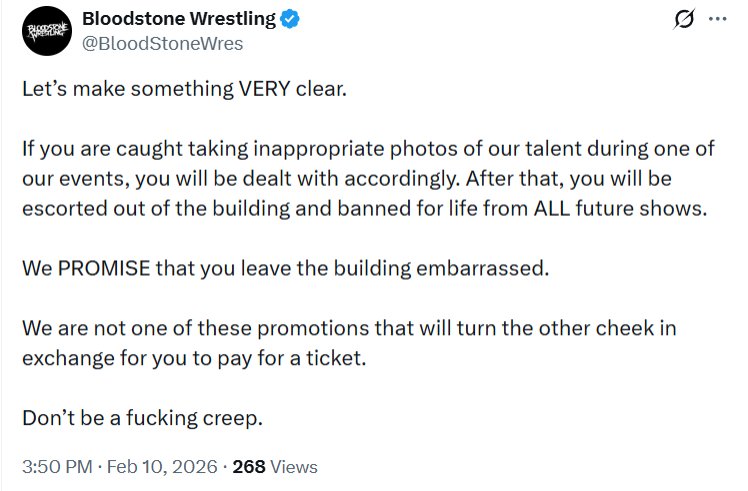
Task: Open the @BloodStoneWres handle link
Action: pos(162,44)
